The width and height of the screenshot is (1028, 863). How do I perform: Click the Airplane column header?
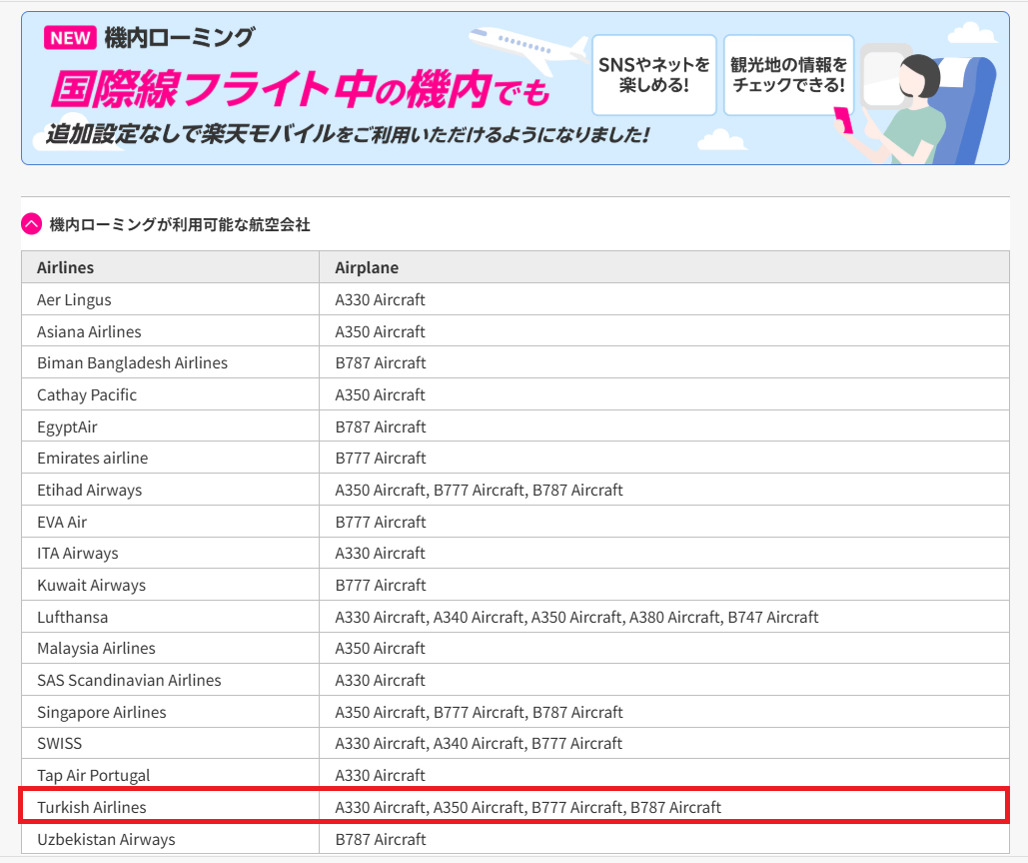(x=367, y=268)
